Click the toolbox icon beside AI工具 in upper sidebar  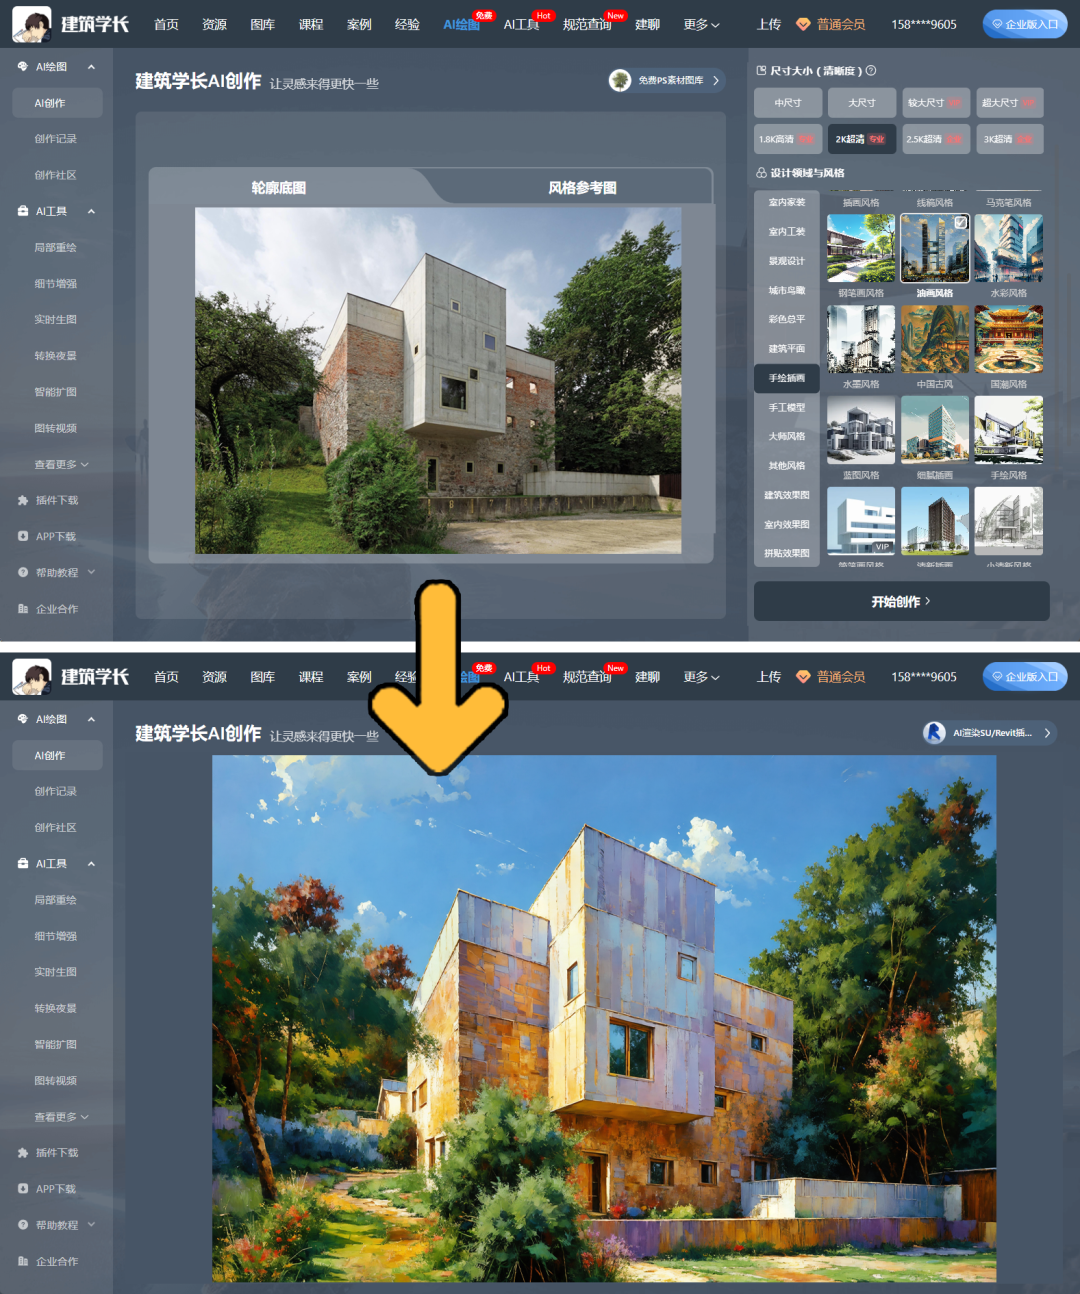click(23, 211)
